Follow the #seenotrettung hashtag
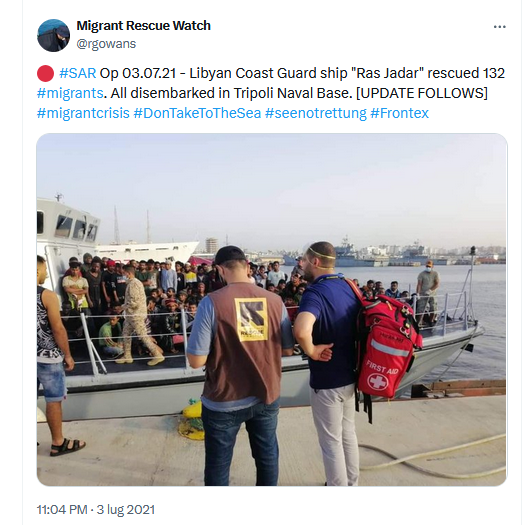 (x=316, y=113)
